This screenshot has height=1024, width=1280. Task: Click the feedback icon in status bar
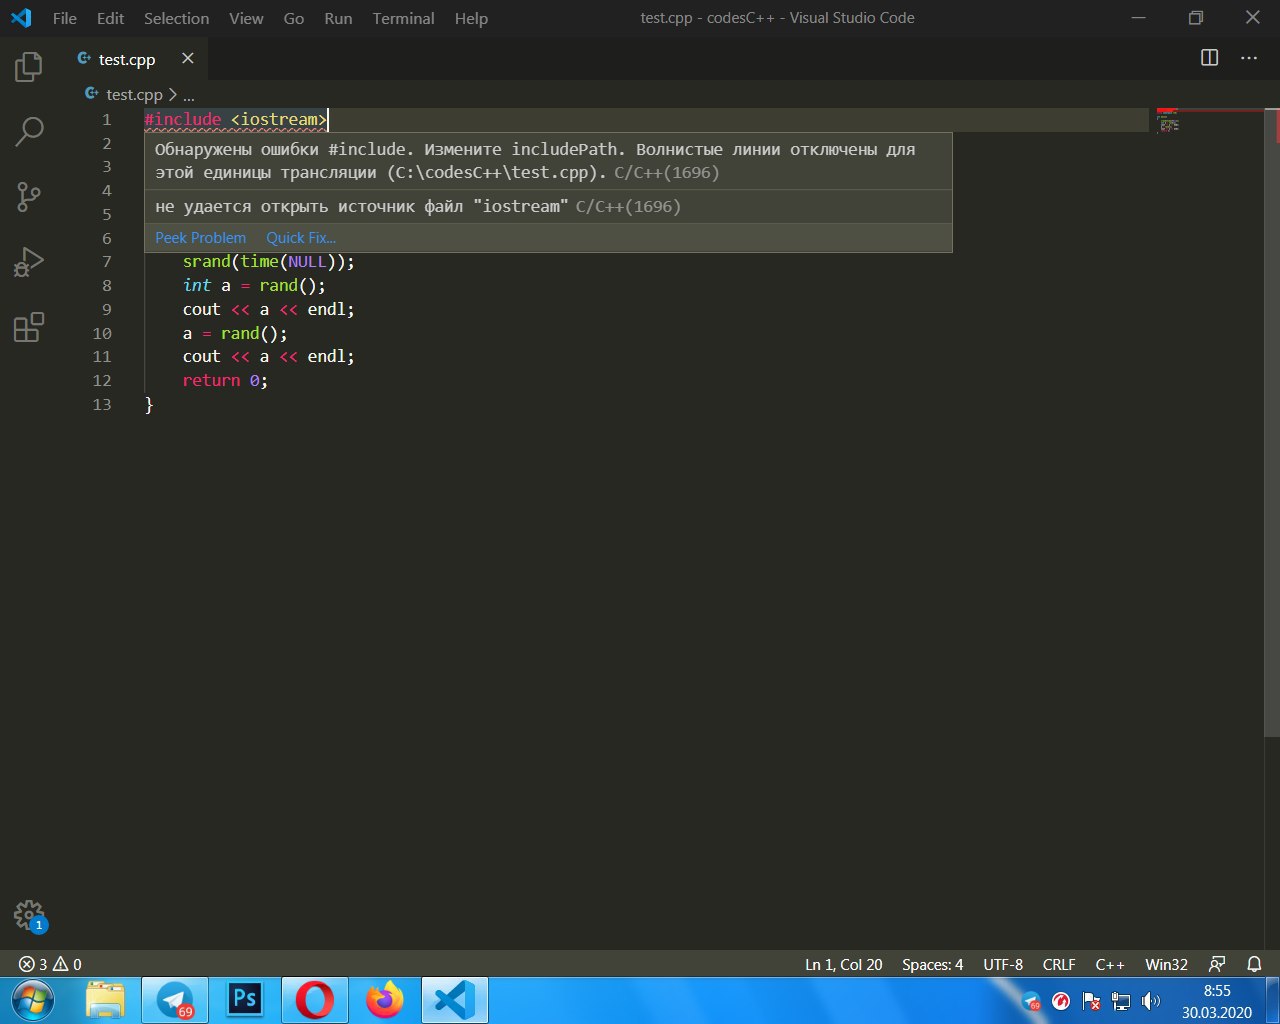point(1217,964)
